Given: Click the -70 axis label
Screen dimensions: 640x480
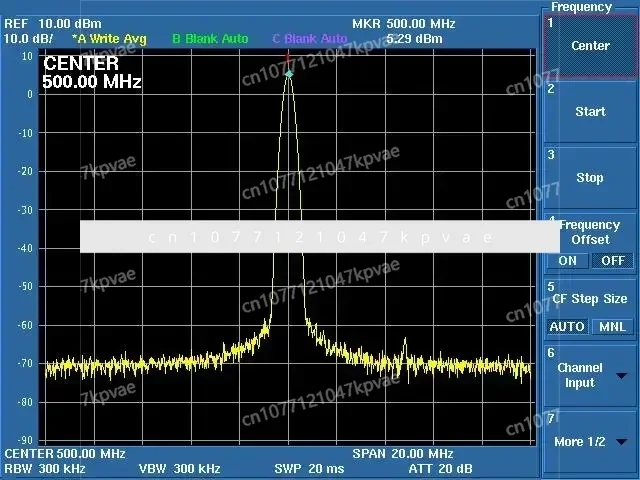Looking at the screenshot, I should click(25, 363).
